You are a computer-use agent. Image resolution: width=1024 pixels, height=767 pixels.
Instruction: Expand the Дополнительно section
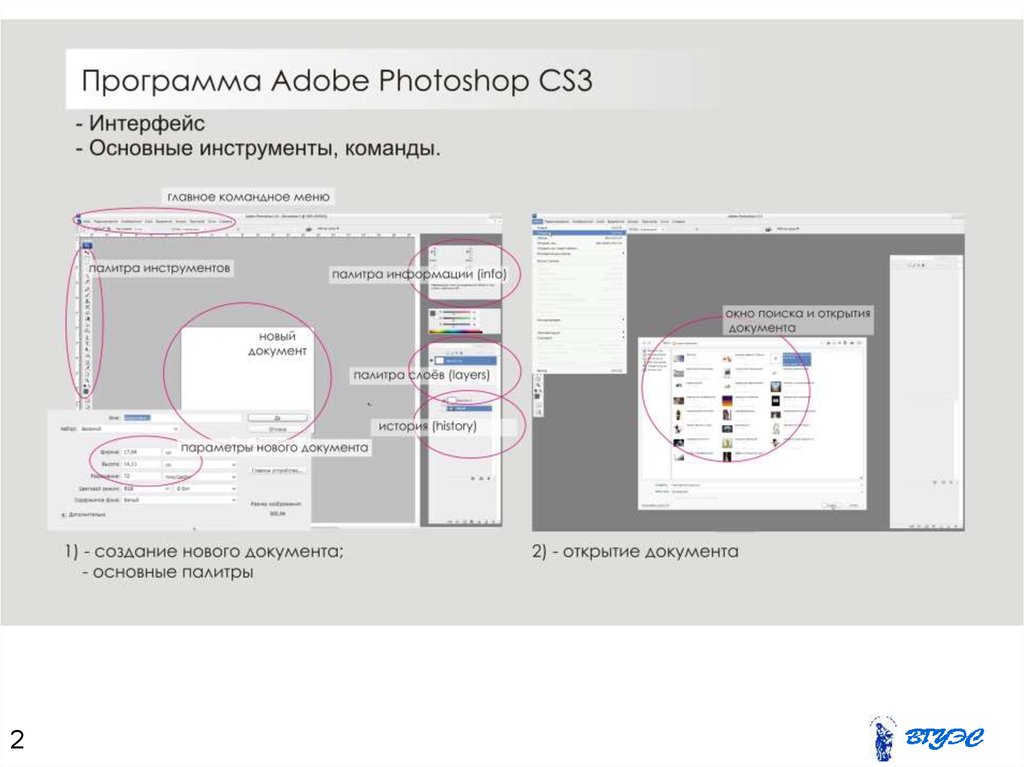[84, 514]
